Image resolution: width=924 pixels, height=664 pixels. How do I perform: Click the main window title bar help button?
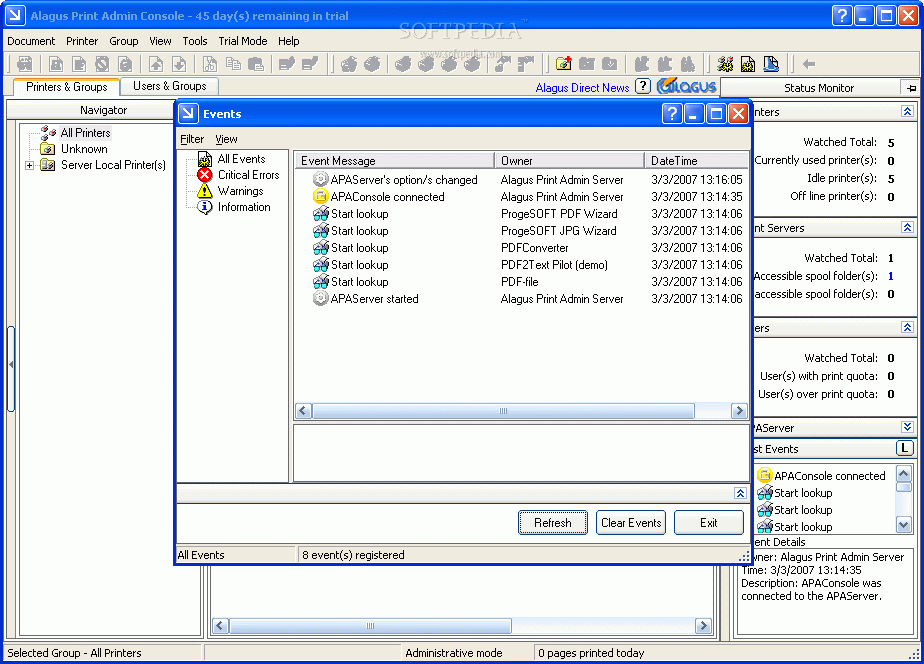[842, 15]
